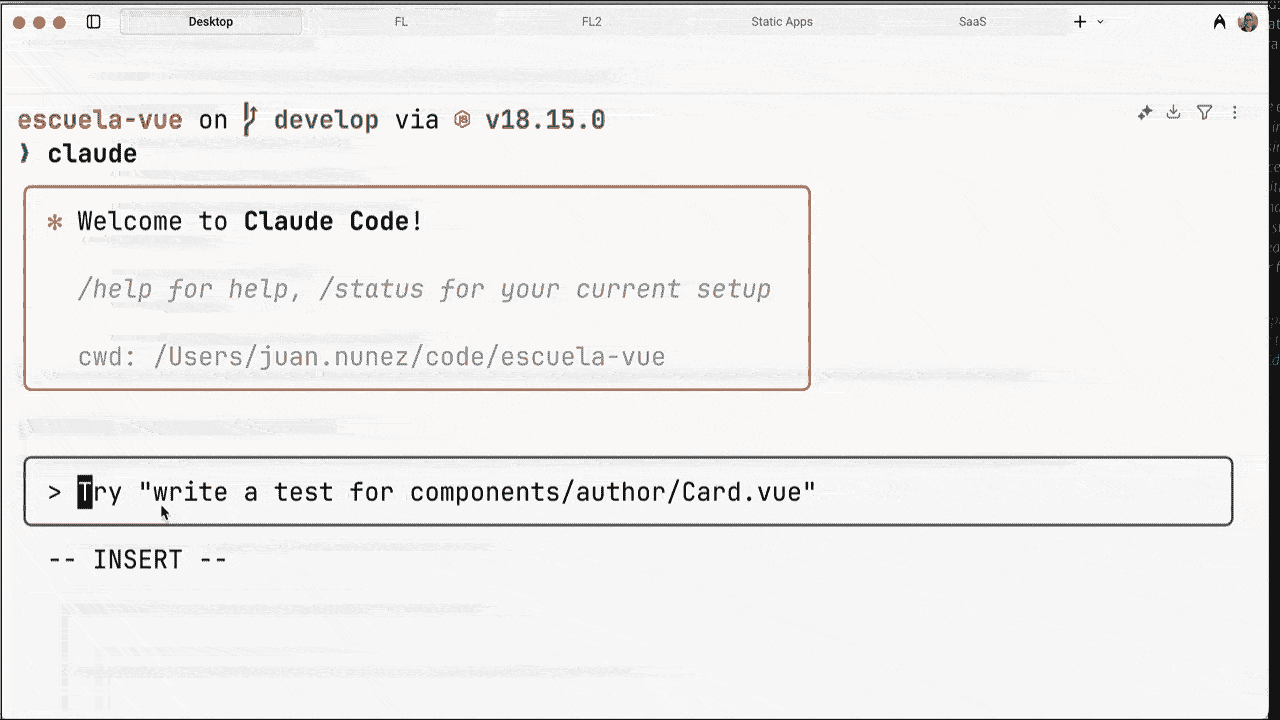Focus the Claude prompt input box
The height and width of the screenshot is (720, 1280).
[x=628, y=492]
